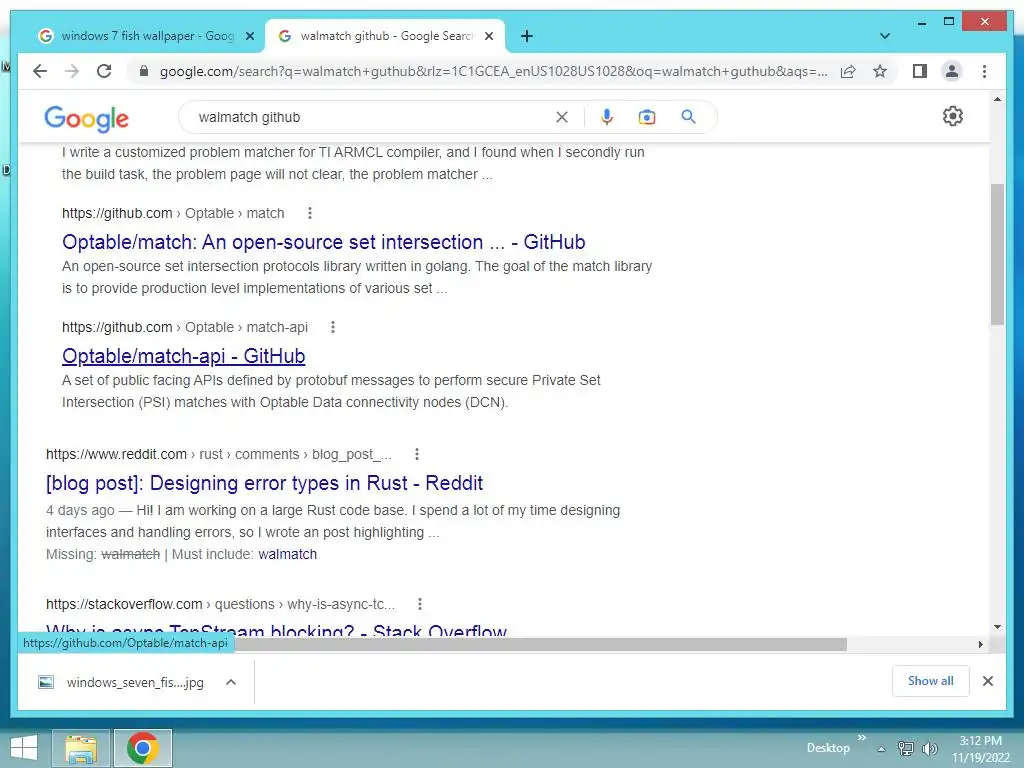
Task: Open the Designing error types in Rust Reddit post
Action: tap(264, 483)
